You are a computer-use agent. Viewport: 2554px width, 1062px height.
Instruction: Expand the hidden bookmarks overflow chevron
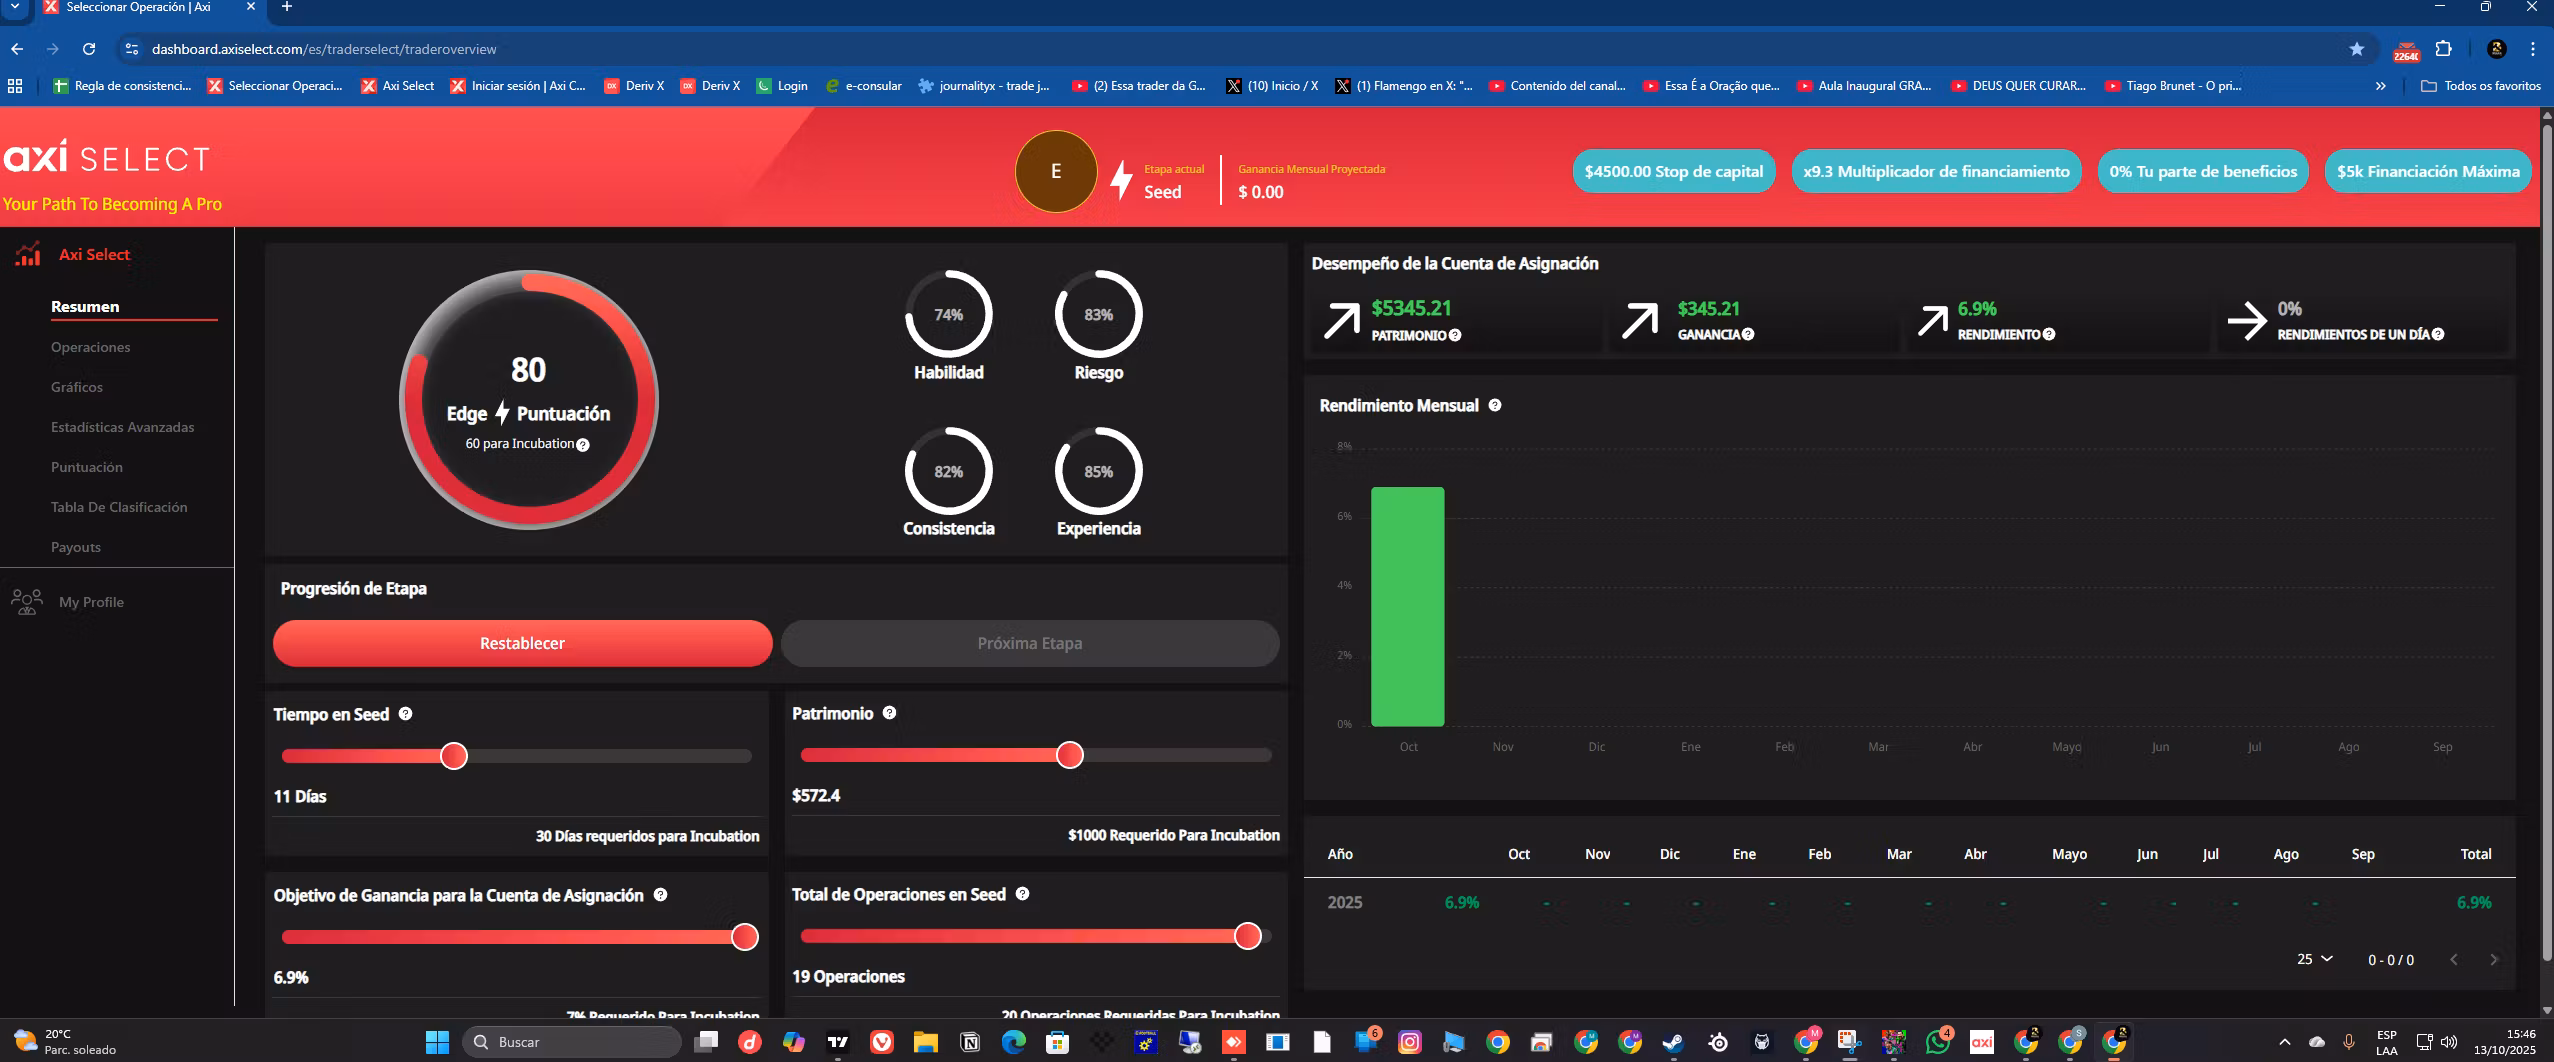2380,86
